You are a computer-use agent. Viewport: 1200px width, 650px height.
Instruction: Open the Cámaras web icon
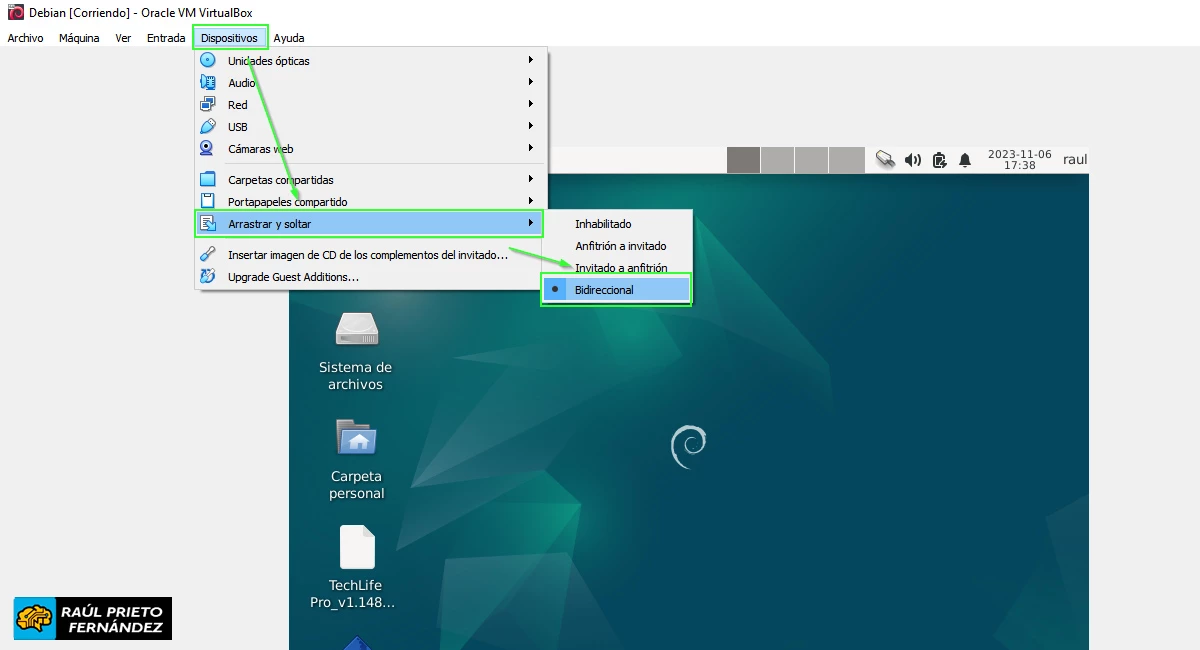click(x=208, y=148)
